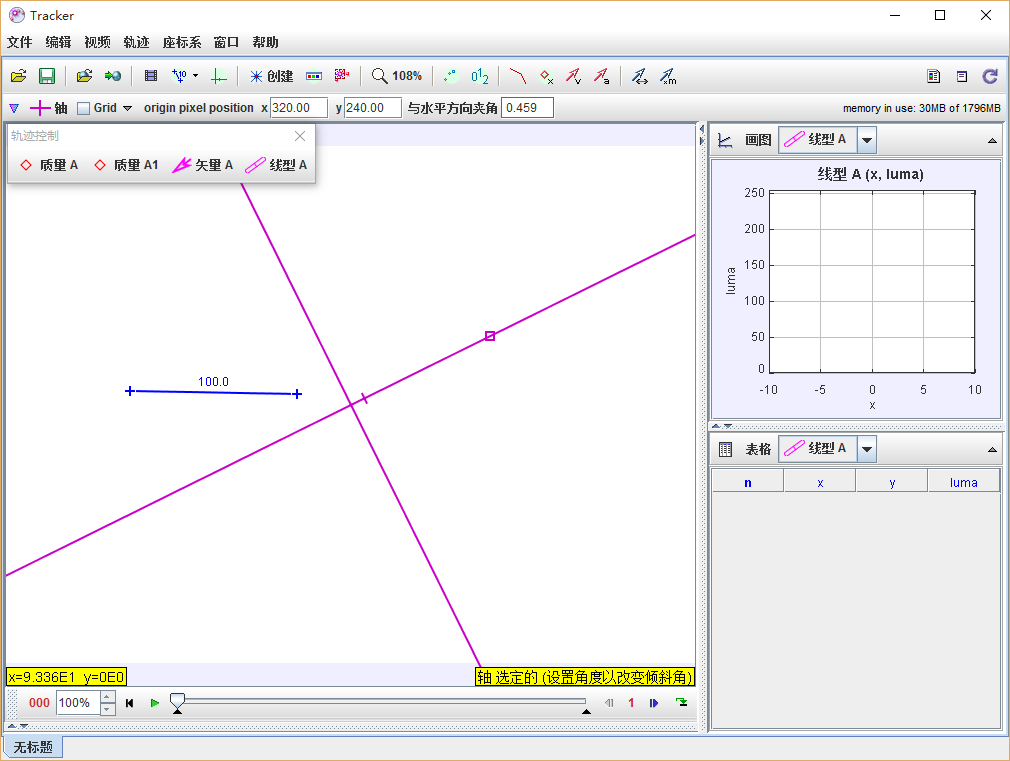Open the 座标系 menu
This screenshot has height=761, width=1010.
click(182, 43)
